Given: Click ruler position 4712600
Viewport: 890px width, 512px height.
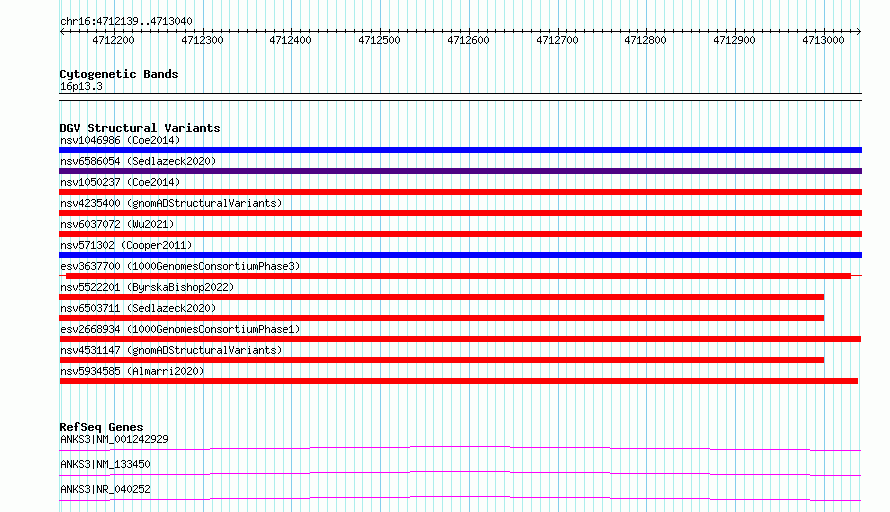Looking at the screenshot, I should point(468,40).
